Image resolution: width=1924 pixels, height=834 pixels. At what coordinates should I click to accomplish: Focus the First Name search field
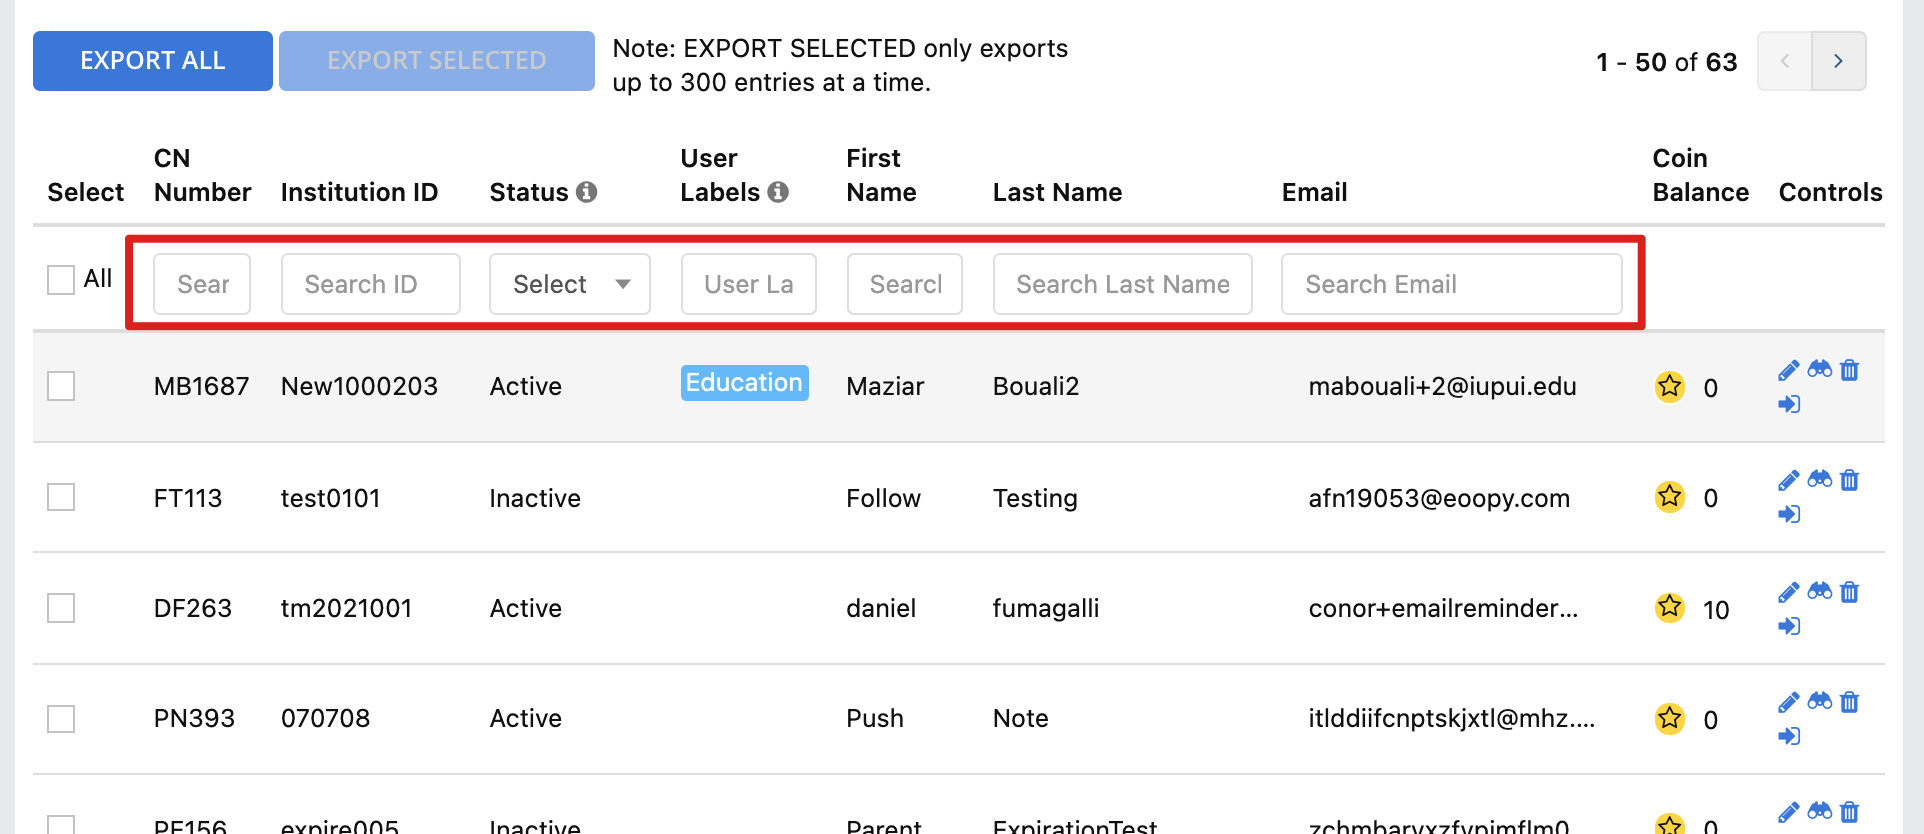click(x=905, y=284)
